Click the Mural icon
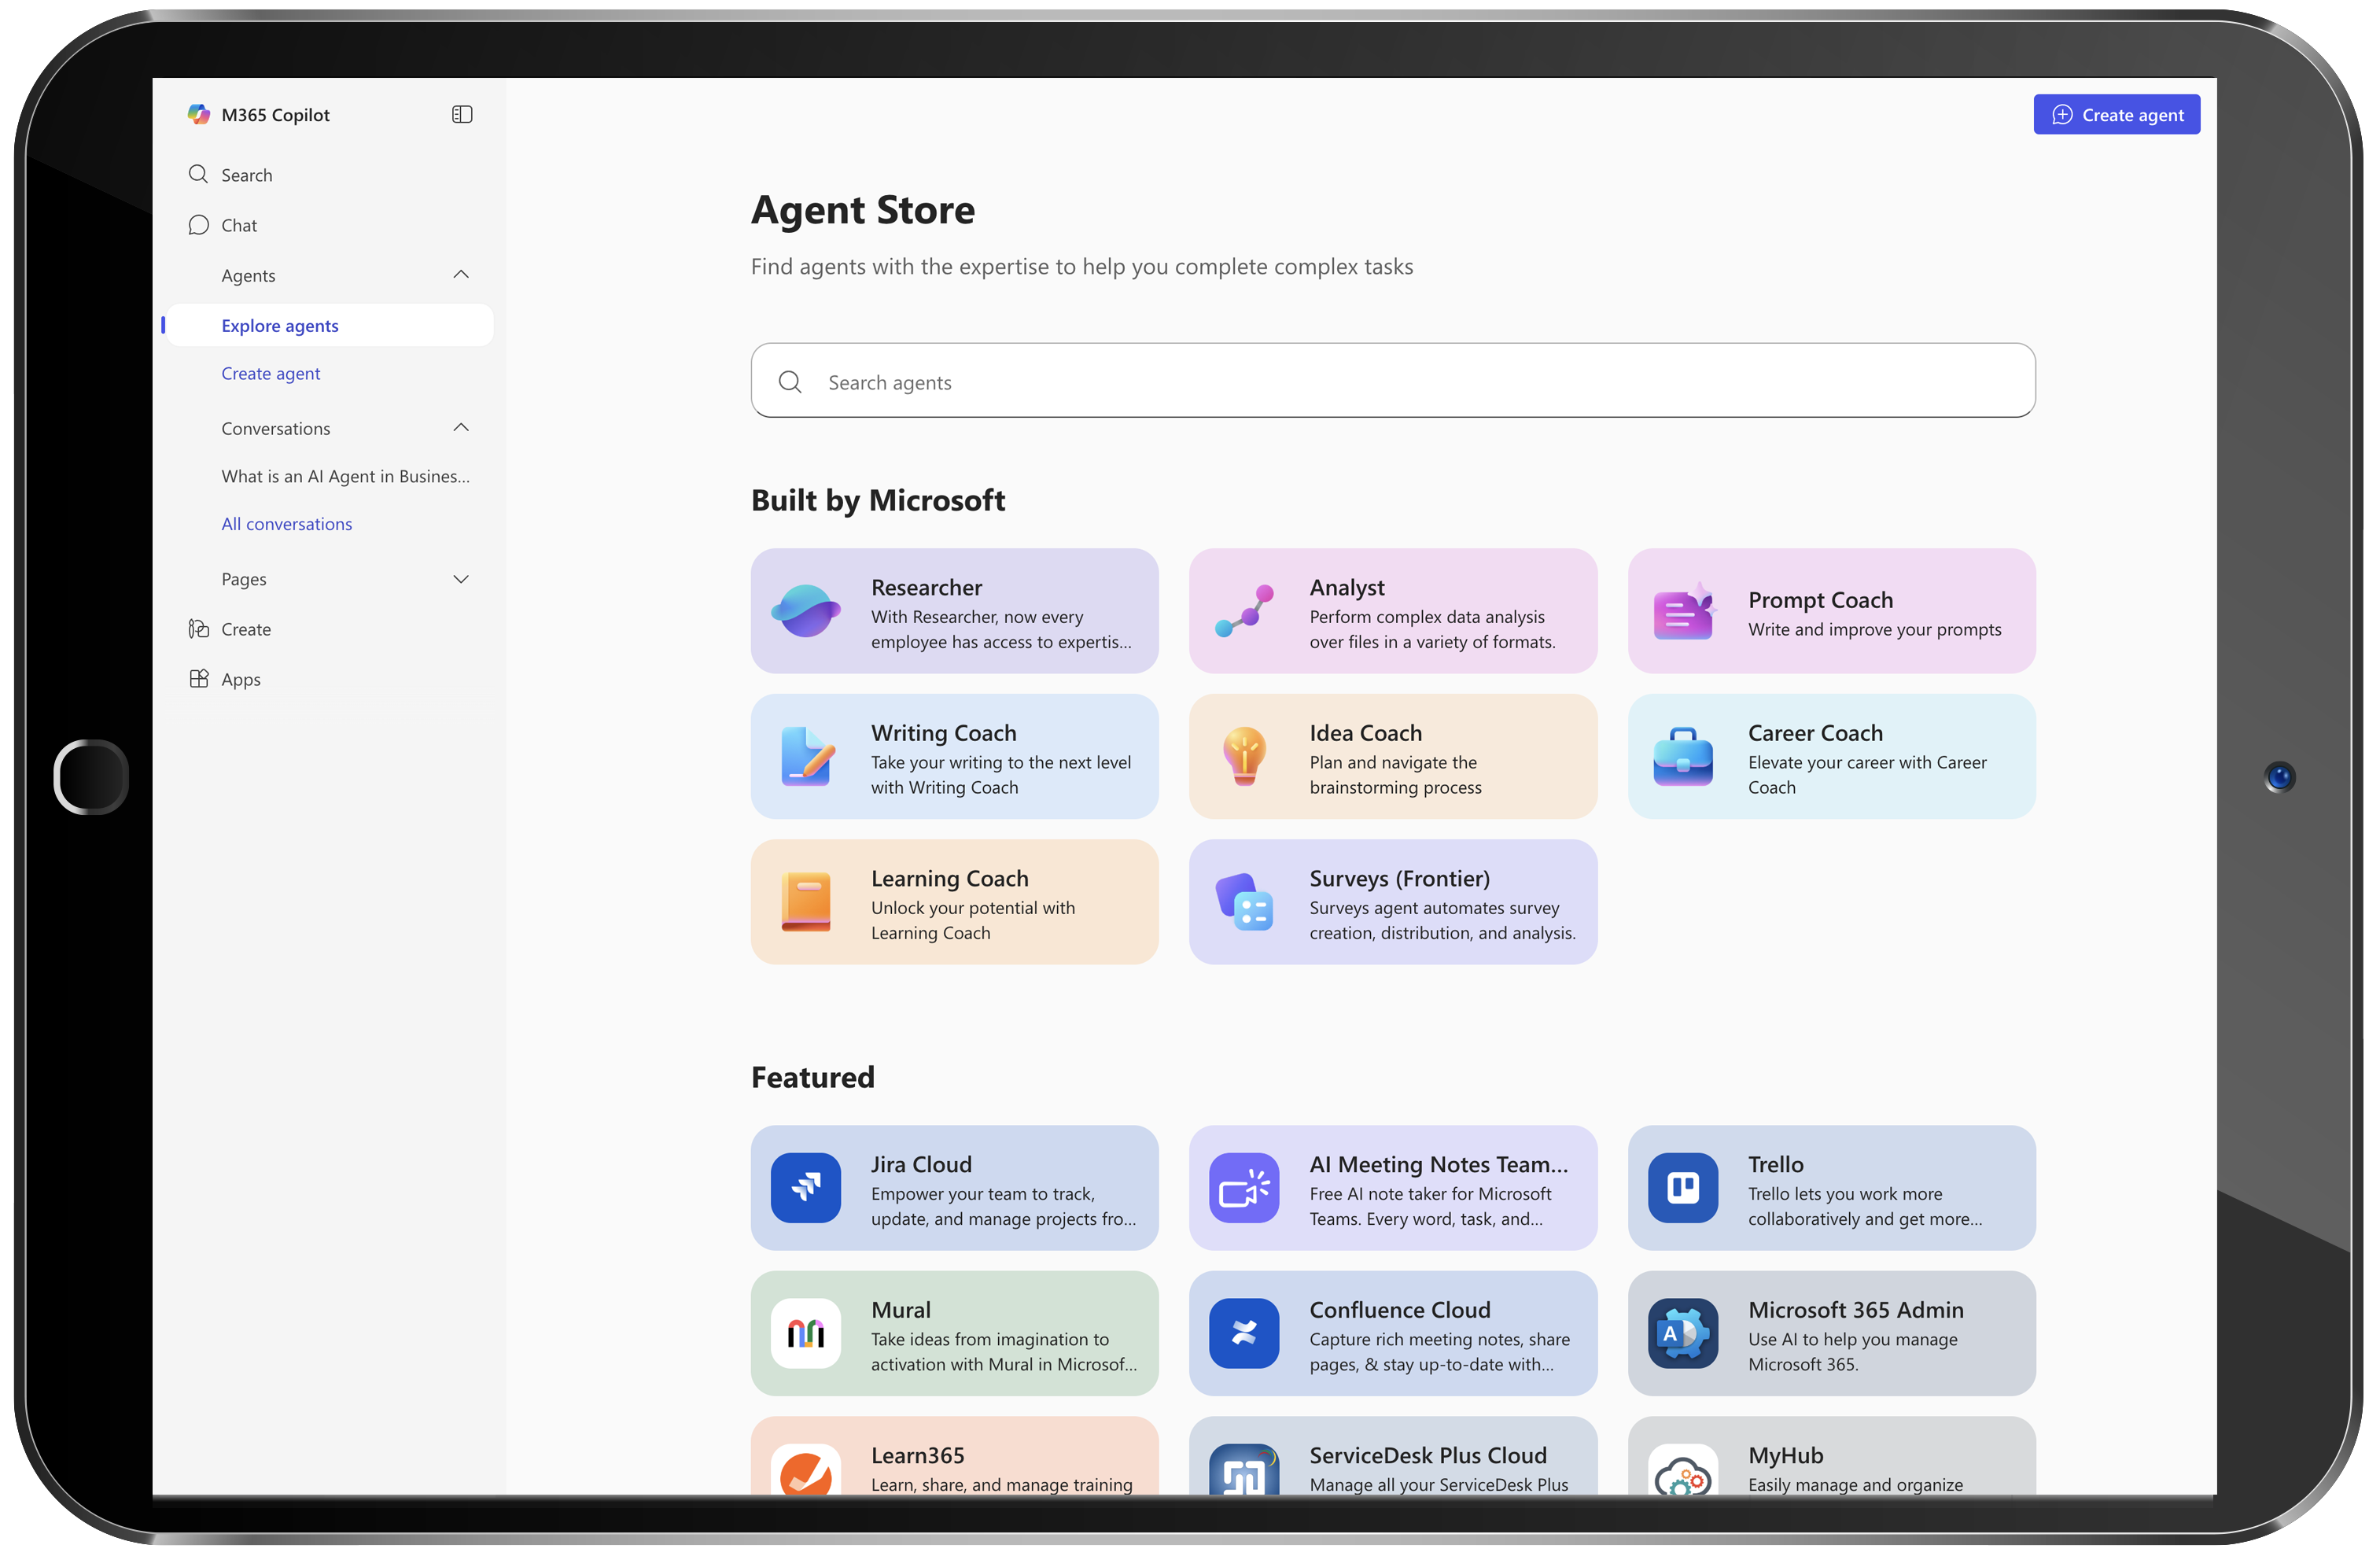 [x=806, y=1333]
